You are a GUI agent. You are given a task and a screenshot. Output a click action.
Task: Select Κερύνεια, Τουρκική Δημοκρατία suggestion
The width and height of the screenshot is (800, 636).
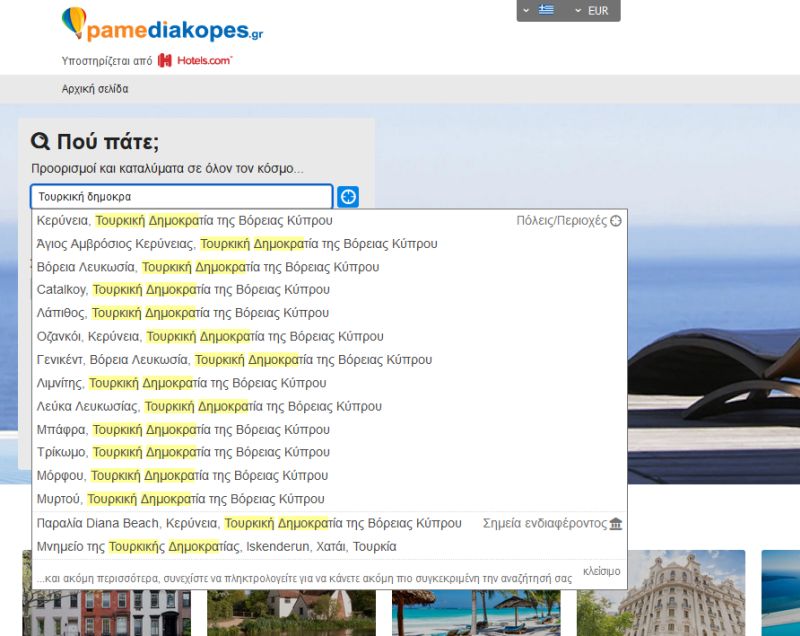pyautogui.click(x=329, y=220)
